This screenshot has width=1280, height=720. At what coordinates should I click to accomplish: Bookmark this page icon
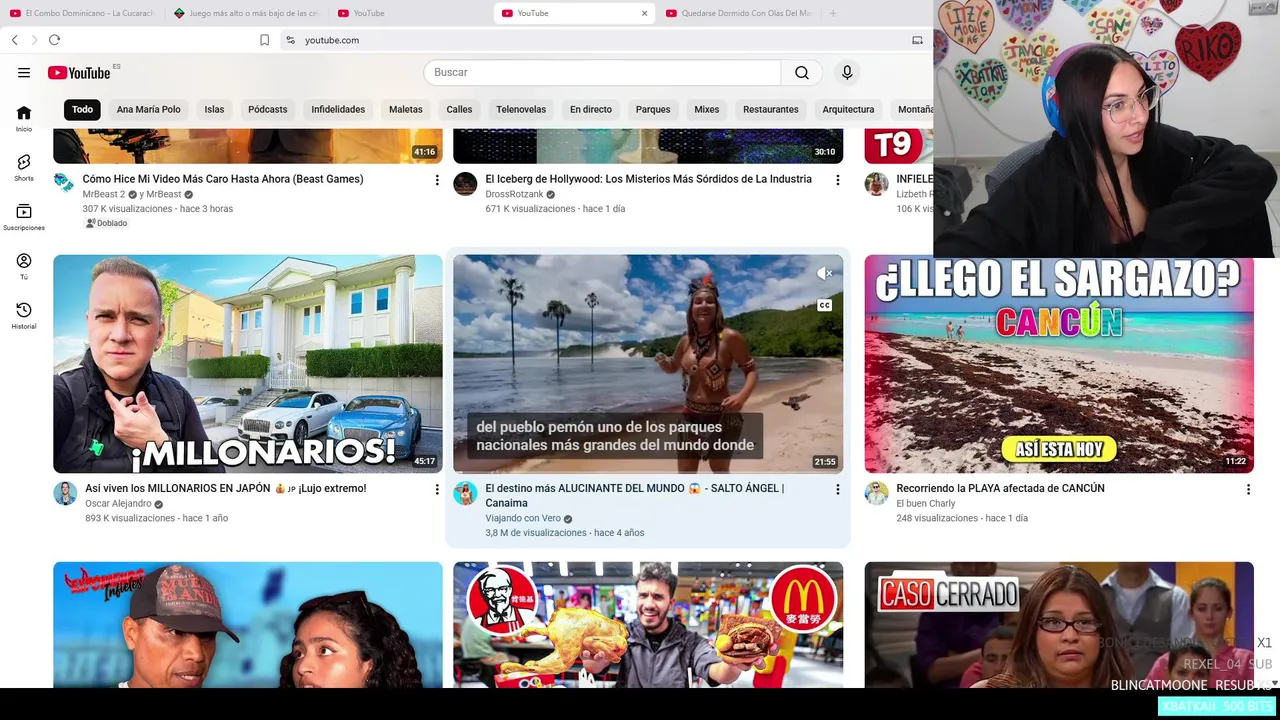pos(264,40)
